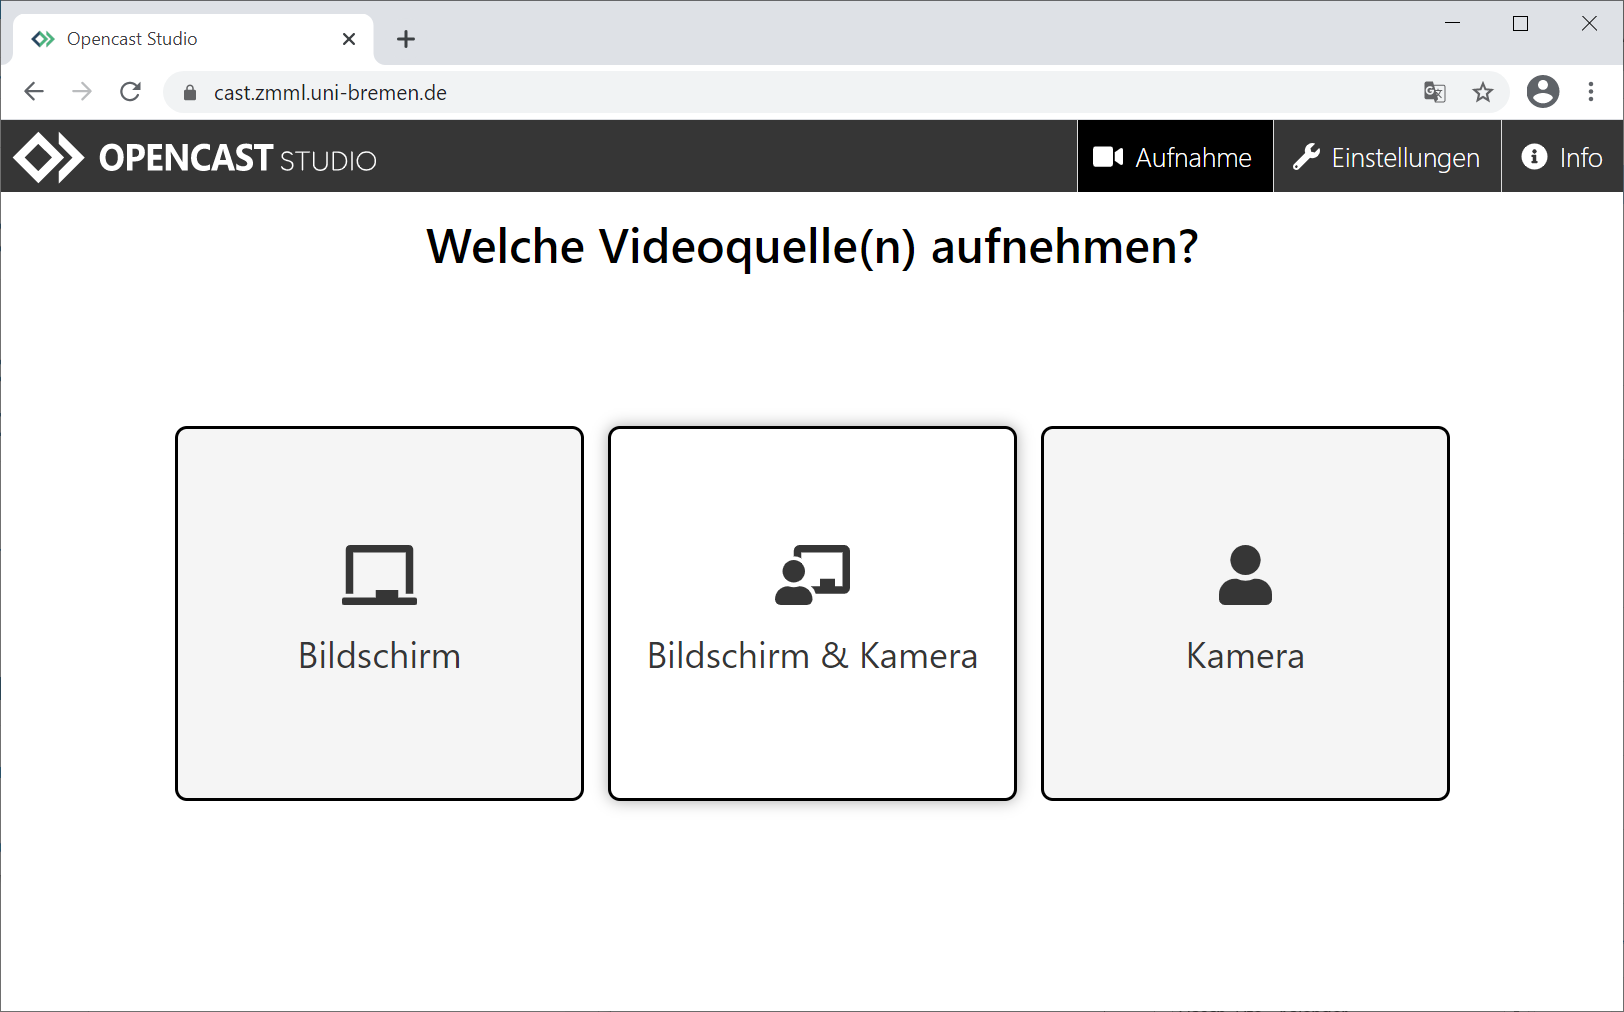
Task: Open the Chrome three-dot menu
Action: (1591, 92)
